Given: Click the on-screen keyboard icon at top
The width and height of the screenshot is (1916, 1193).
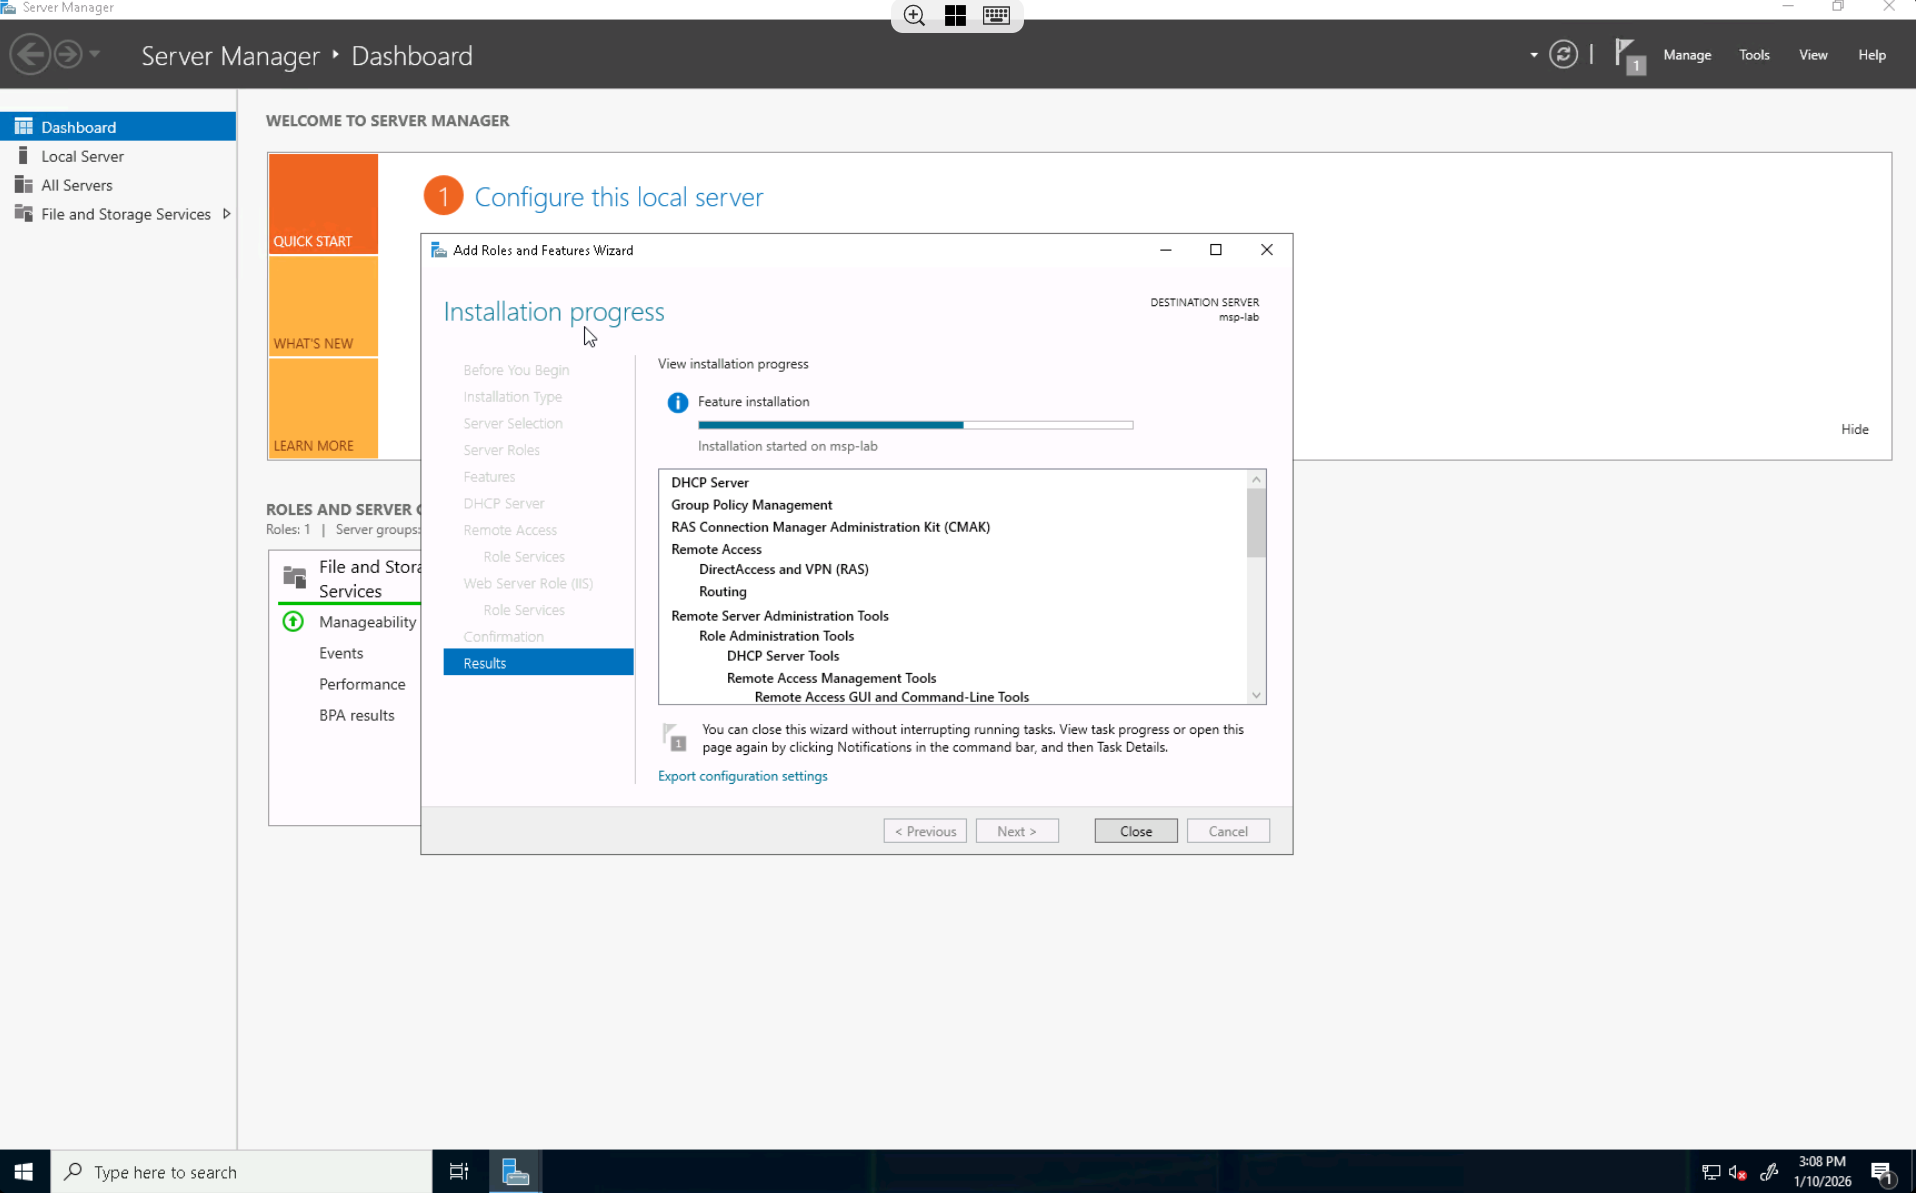Looking at the screenshot, I should 996,15.
